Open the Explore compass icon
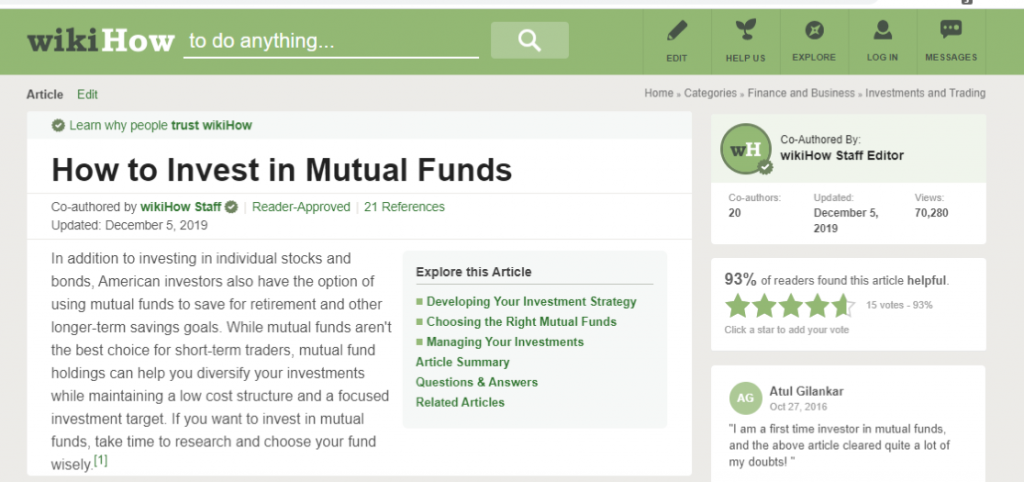This screenshot has width=1024, height=482. point(814,30)
